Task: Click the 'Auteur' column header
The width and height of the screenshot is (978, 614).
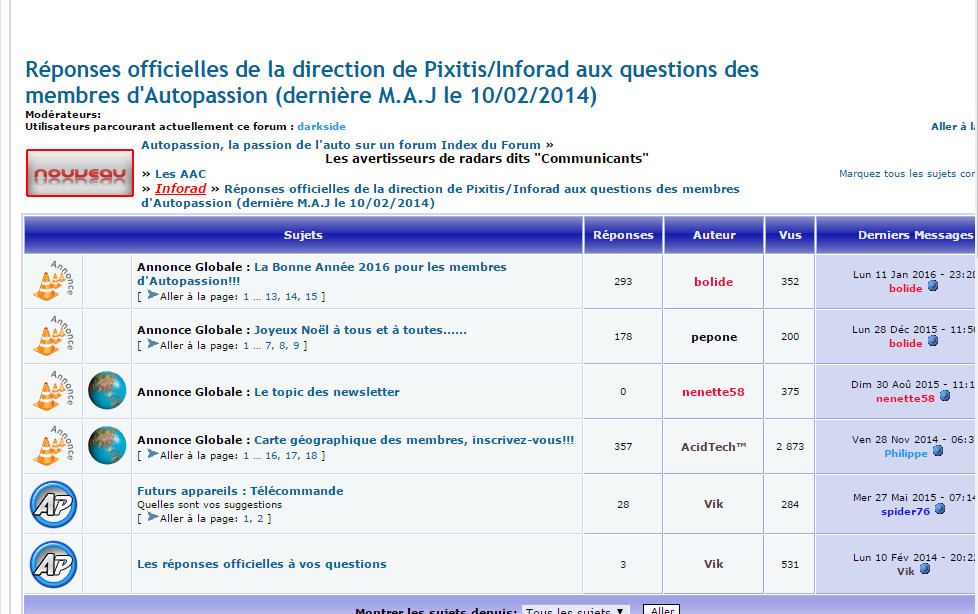Action: click(714, 235)
